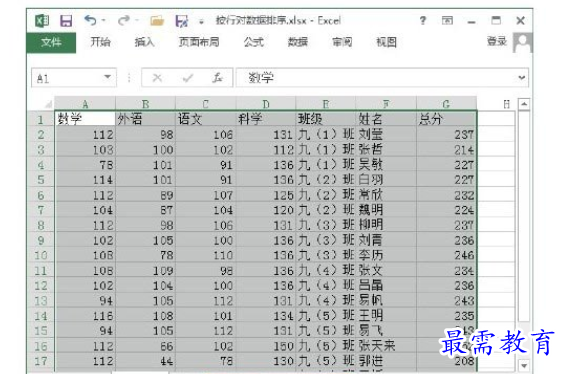Screen dimensions: 563x374
Task: Expand the Name Box dropdown
Action: pyautogui.click(x=107, y=77)
